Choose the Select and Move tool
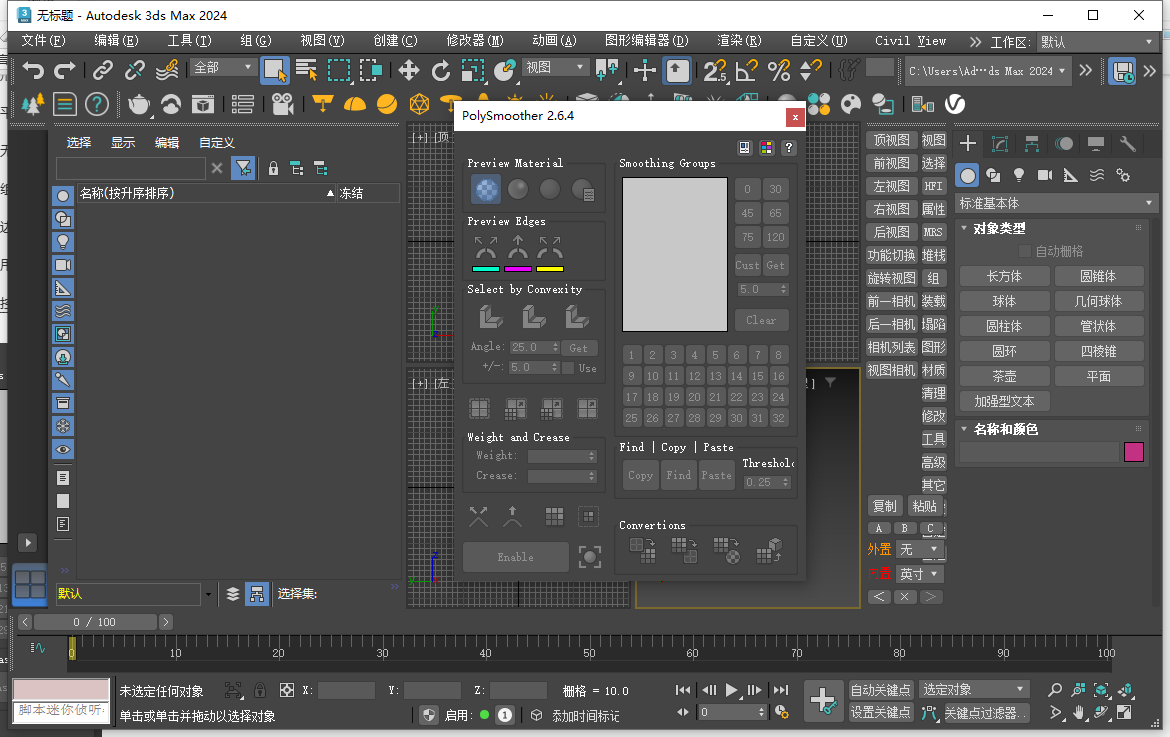The height and width of the screenshot is (737, 1170). tap(408, 70)
